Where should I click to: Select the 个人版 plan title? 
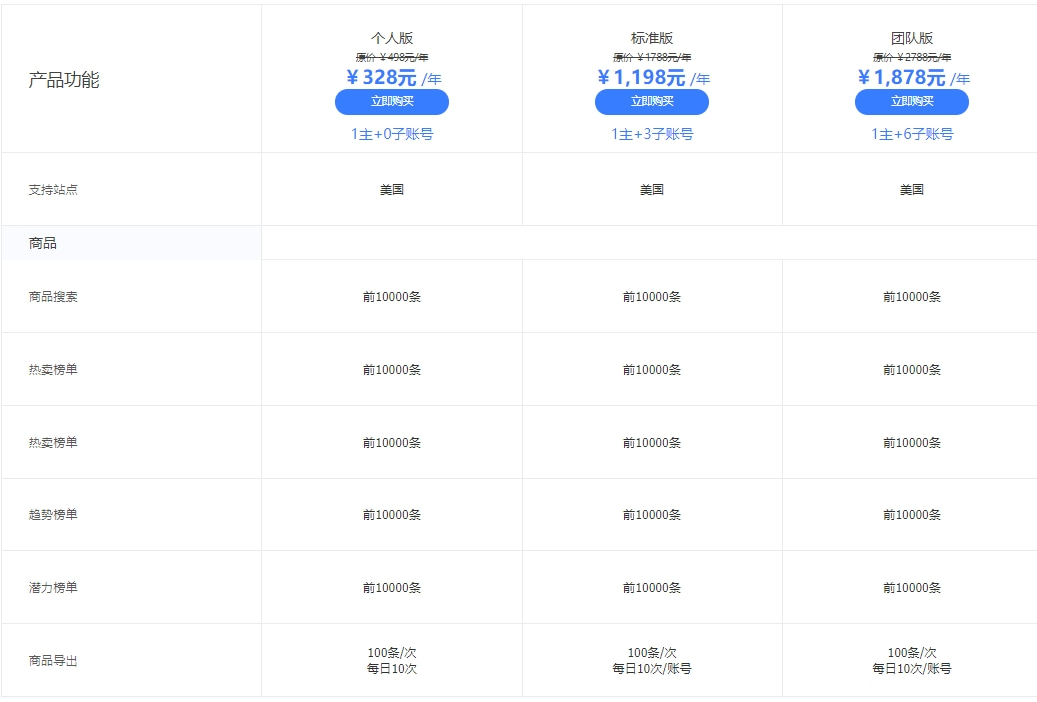(x=392, y=38)
